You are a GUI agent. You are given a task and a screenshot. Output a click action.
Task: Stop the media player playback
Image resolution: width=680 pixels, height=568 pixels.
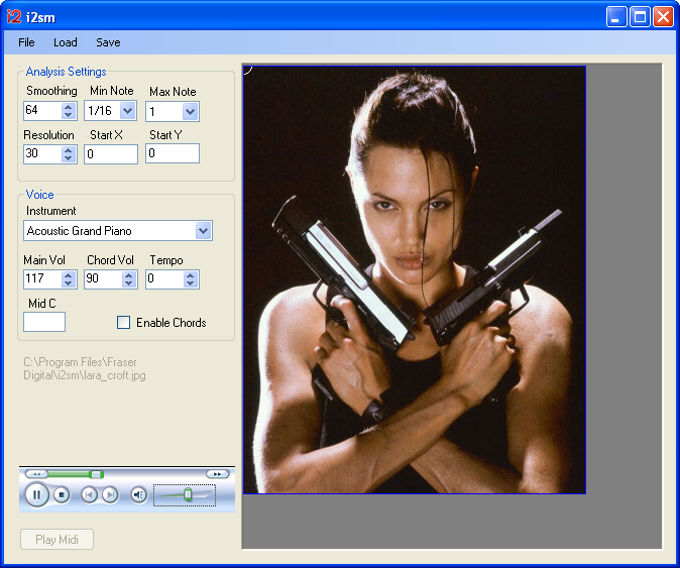tap(62, 495)
